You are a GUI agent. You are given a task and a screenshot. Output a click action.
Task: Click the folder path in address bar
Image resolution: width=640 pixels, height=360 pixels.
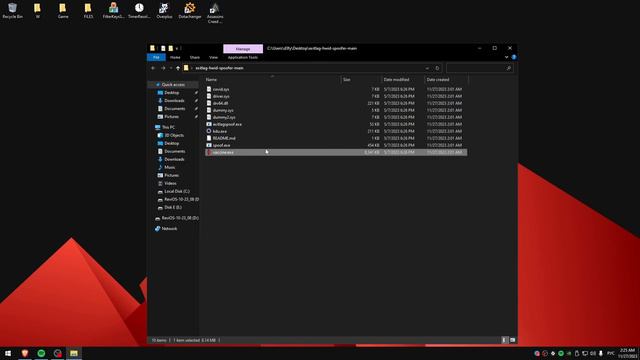220,68
